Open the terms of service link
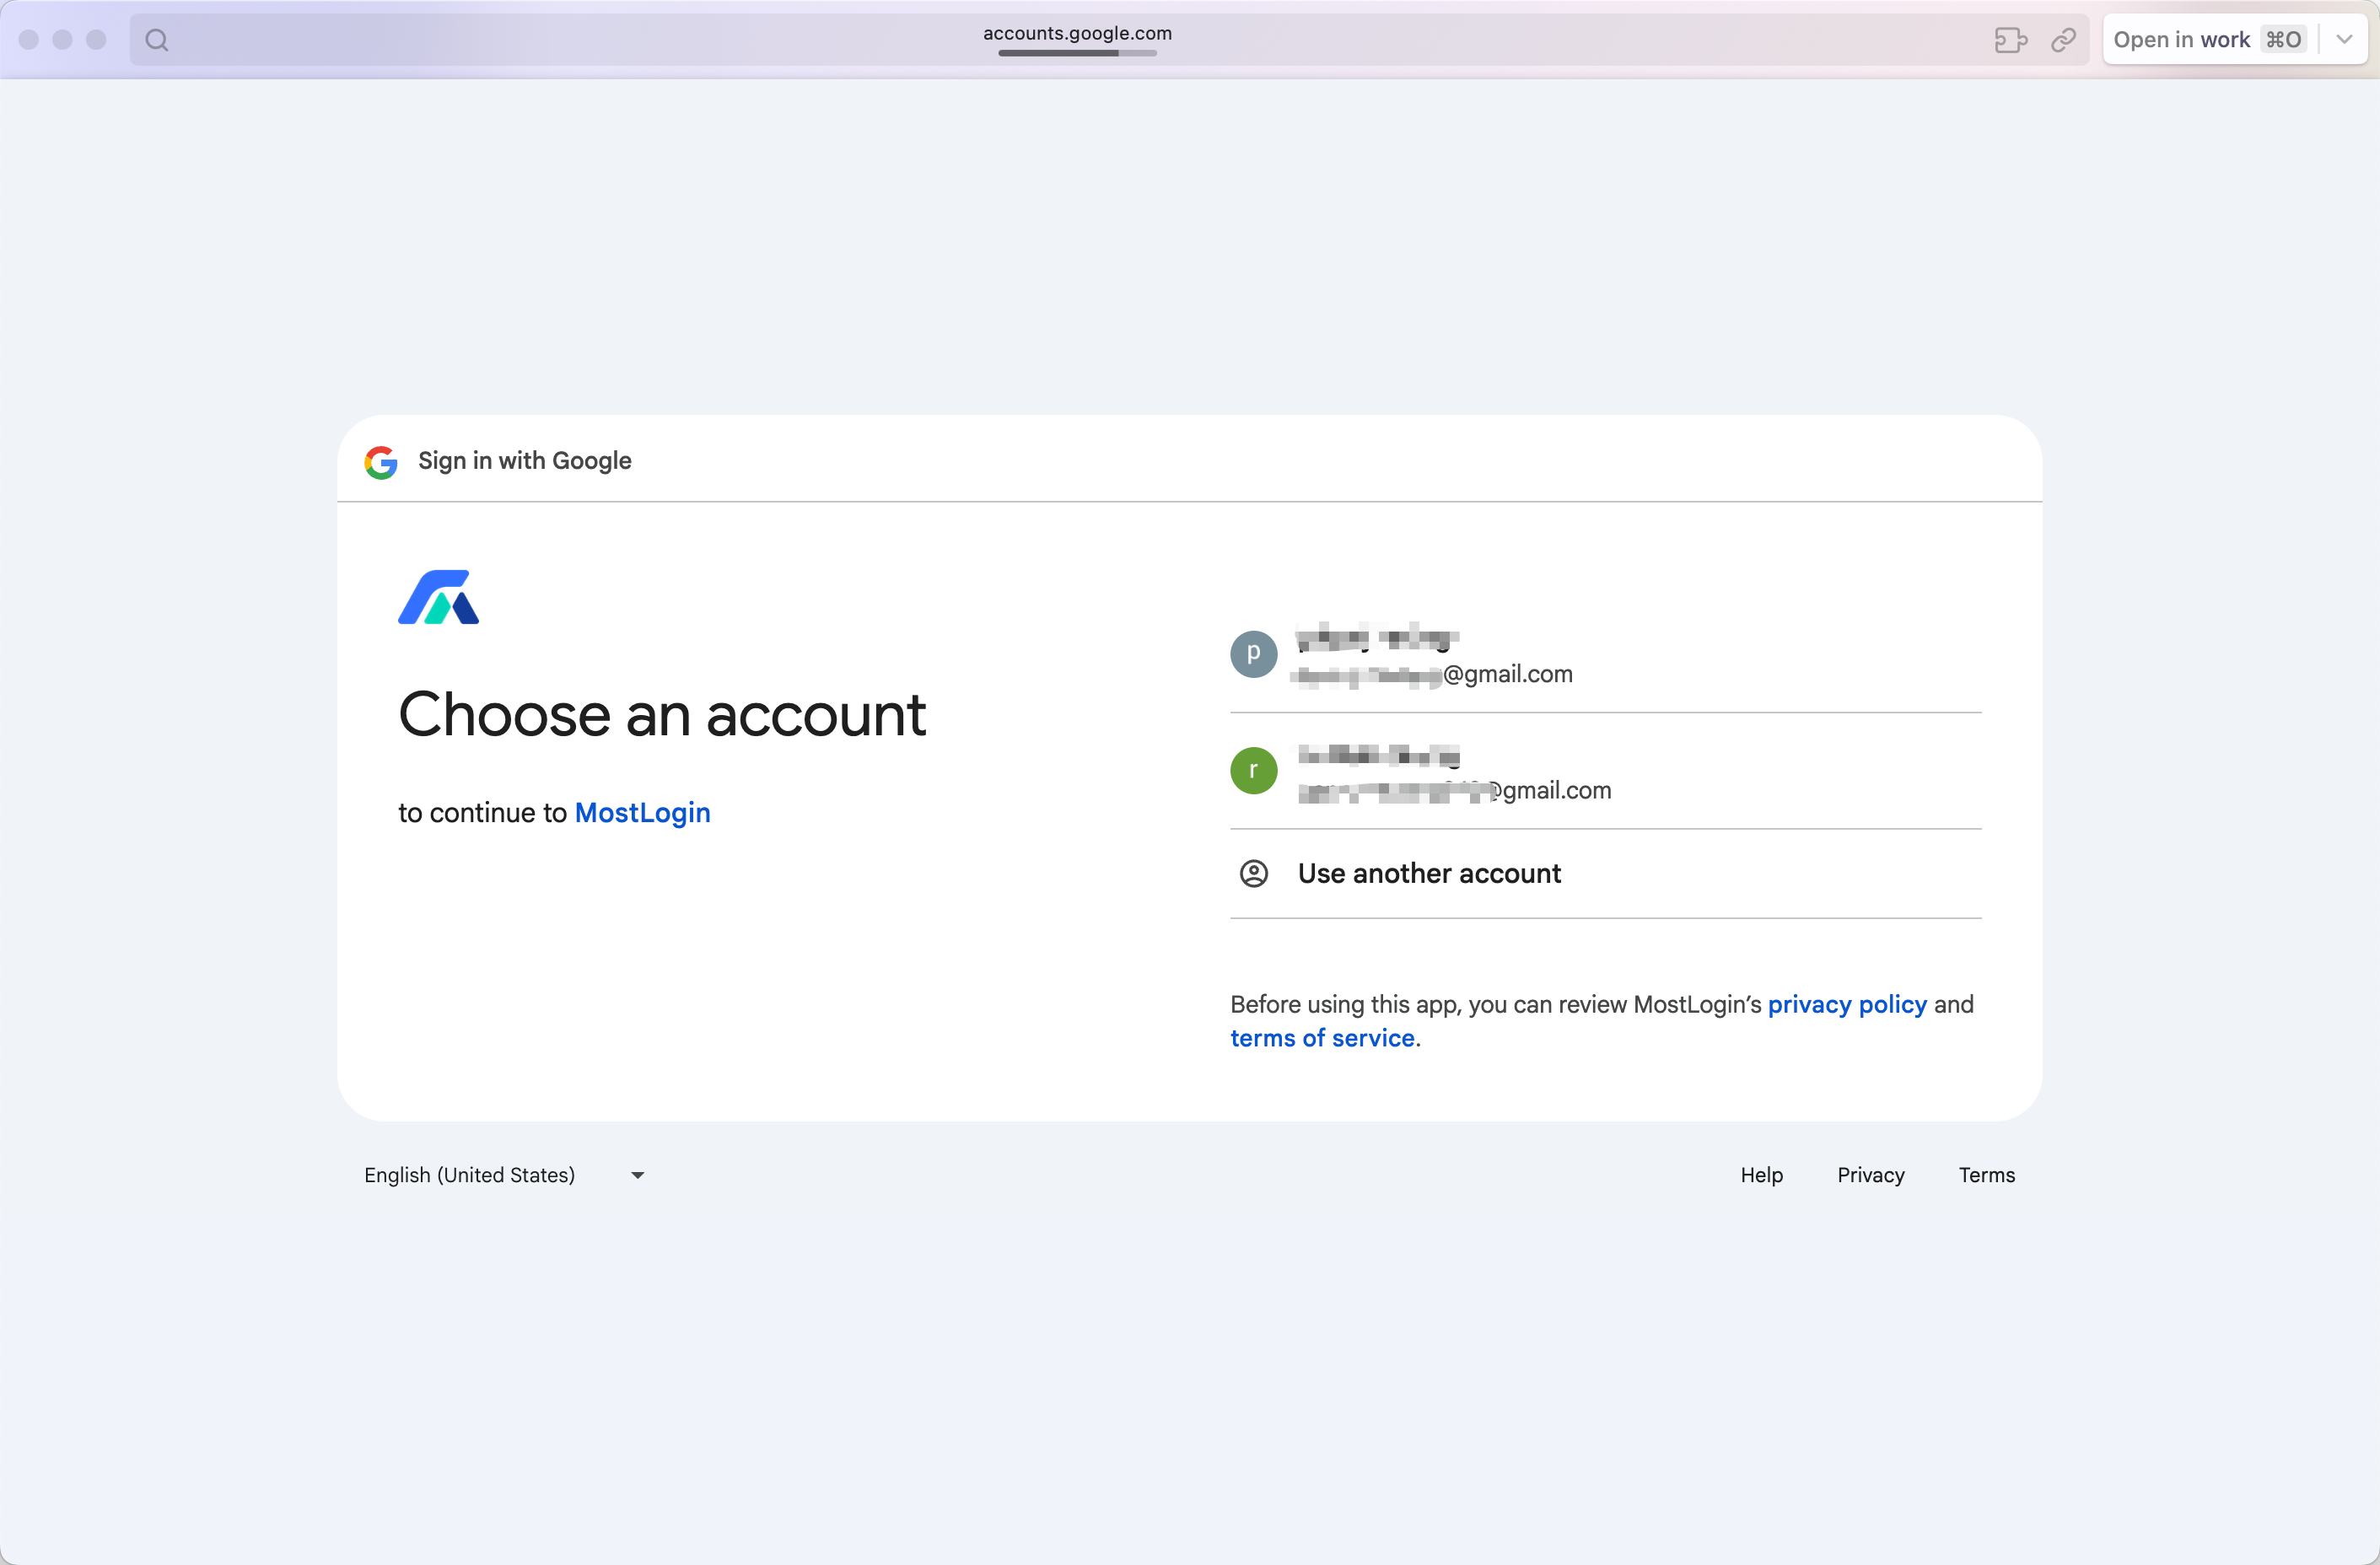This screenshot has width=2380, height=1565. point(1322,1038)
